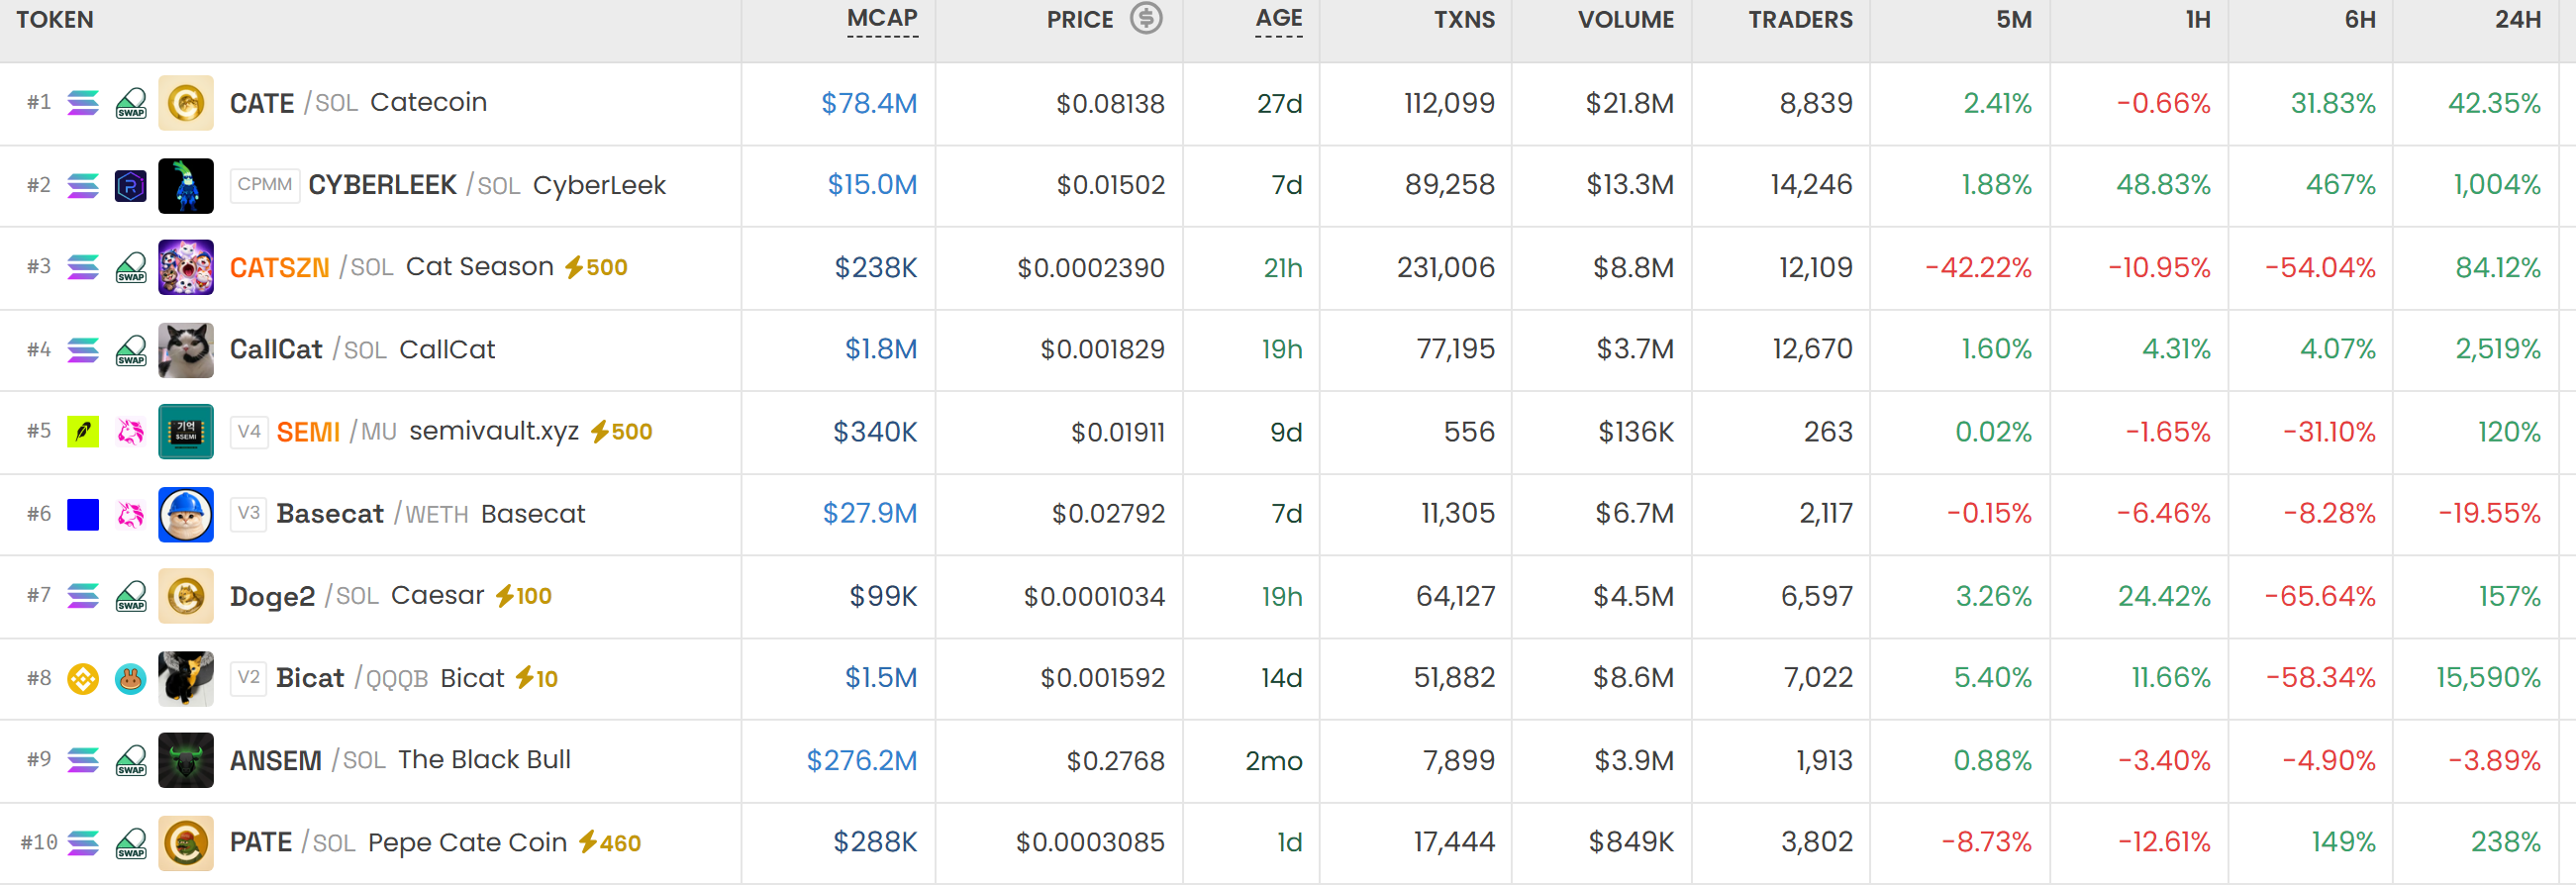The height and width of the screenshot is (885, 2576).
Task: Sort by the TXNS column header
Action: (x=1464, y=19)
